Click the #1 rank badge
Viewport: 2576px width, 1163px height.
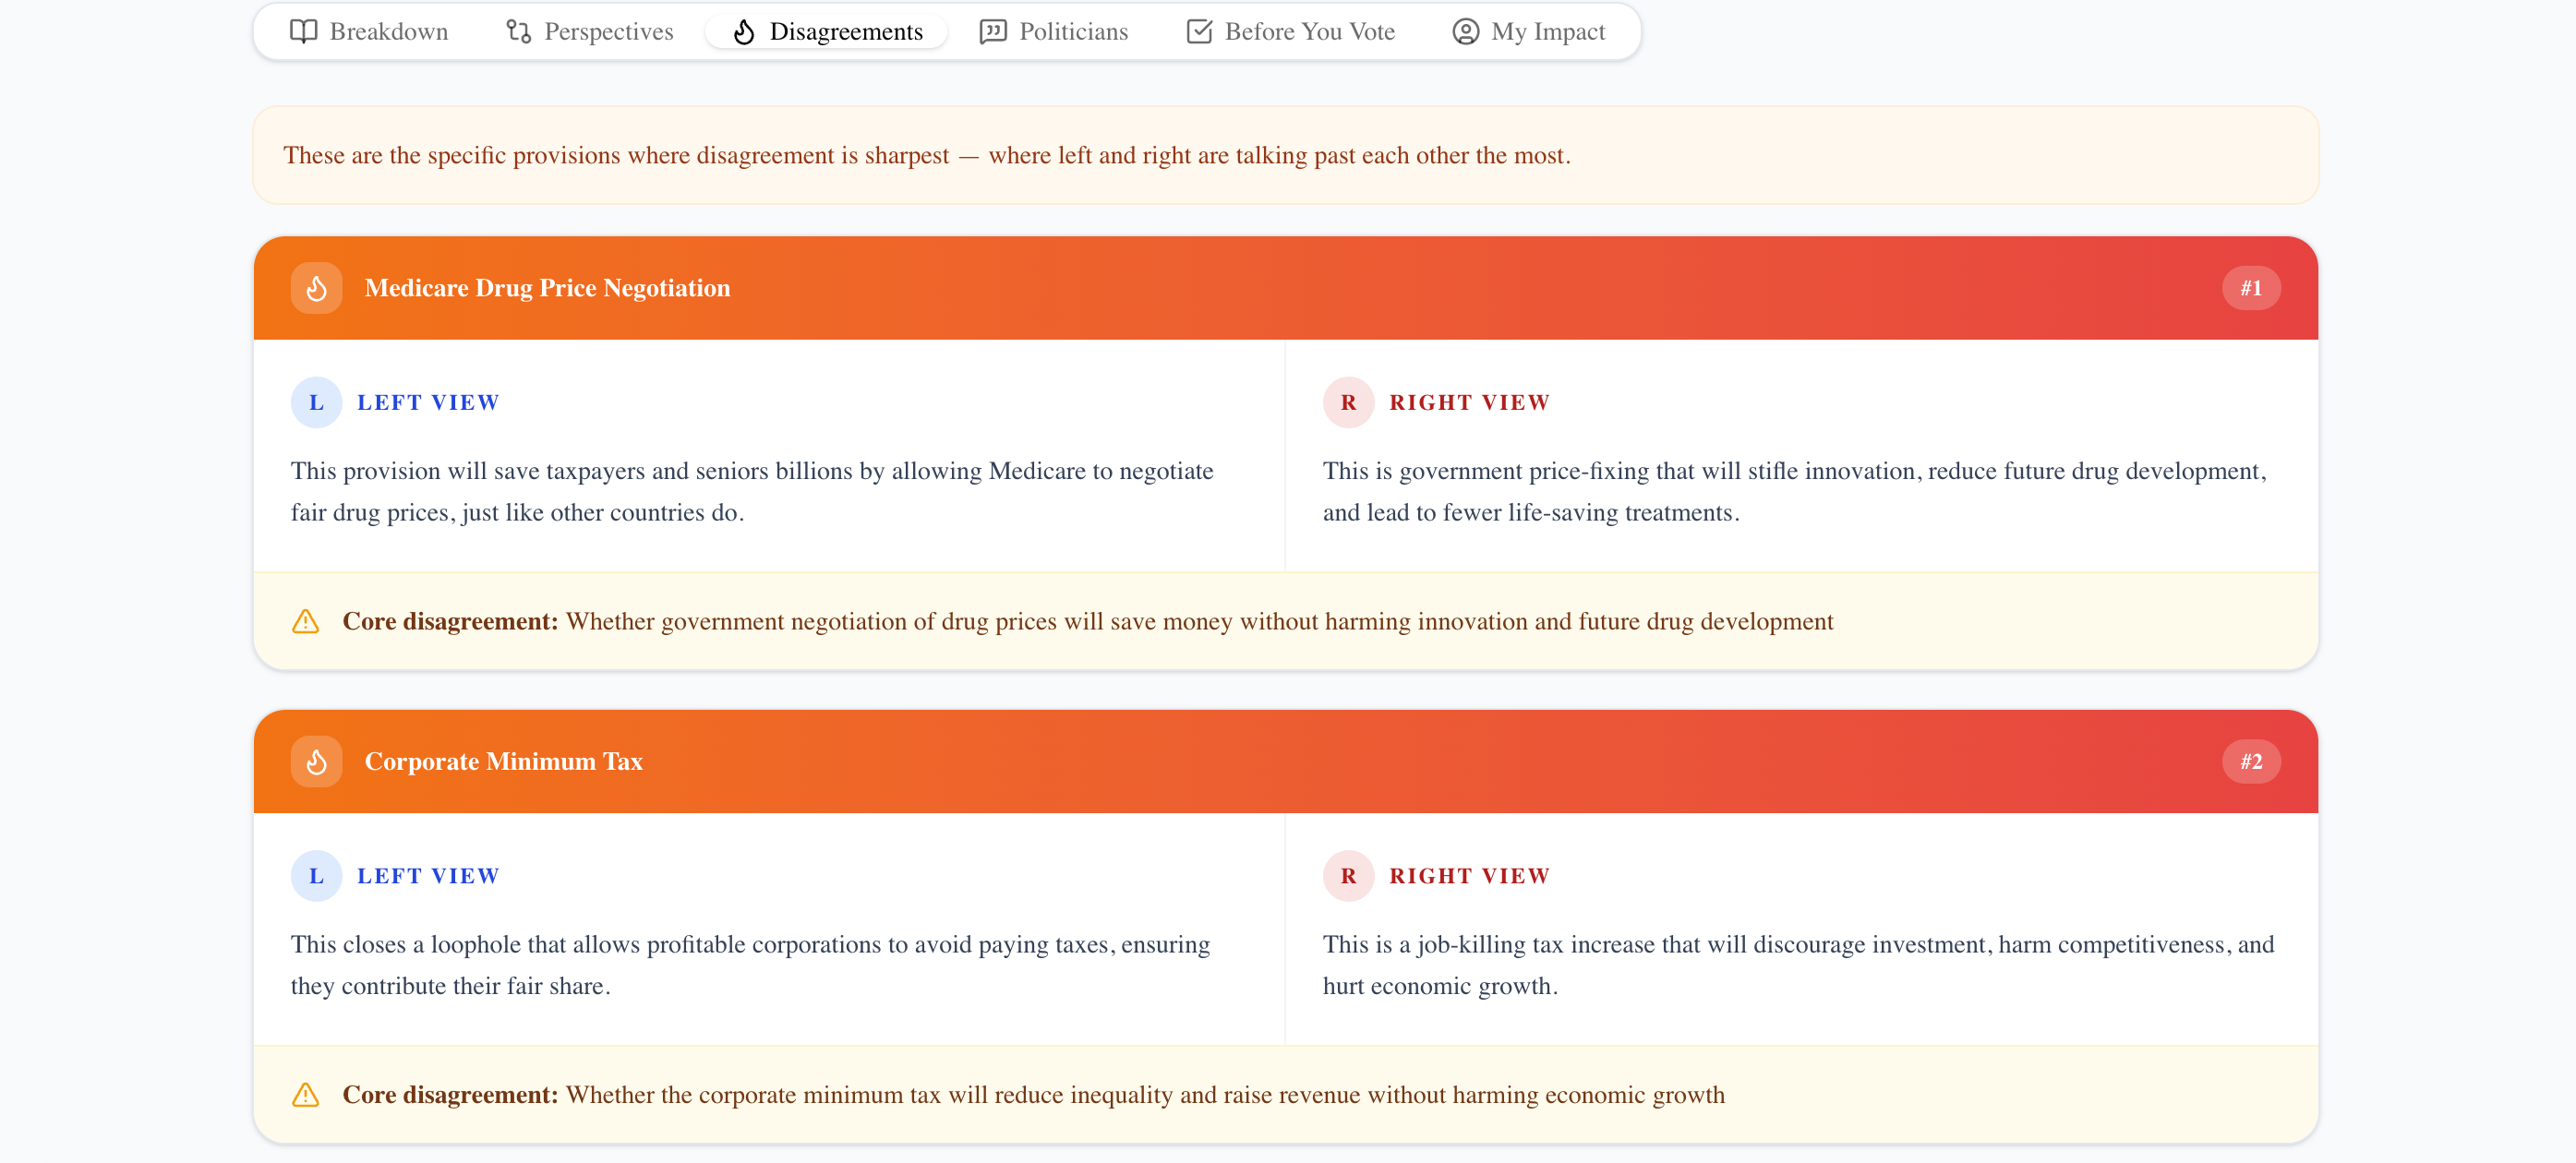[x=2250, y=288]
